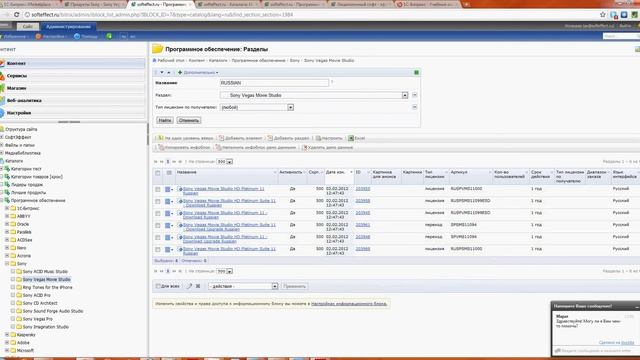
Task: Open the action menu icon for row 203961
Action: [x=169, y=225]
